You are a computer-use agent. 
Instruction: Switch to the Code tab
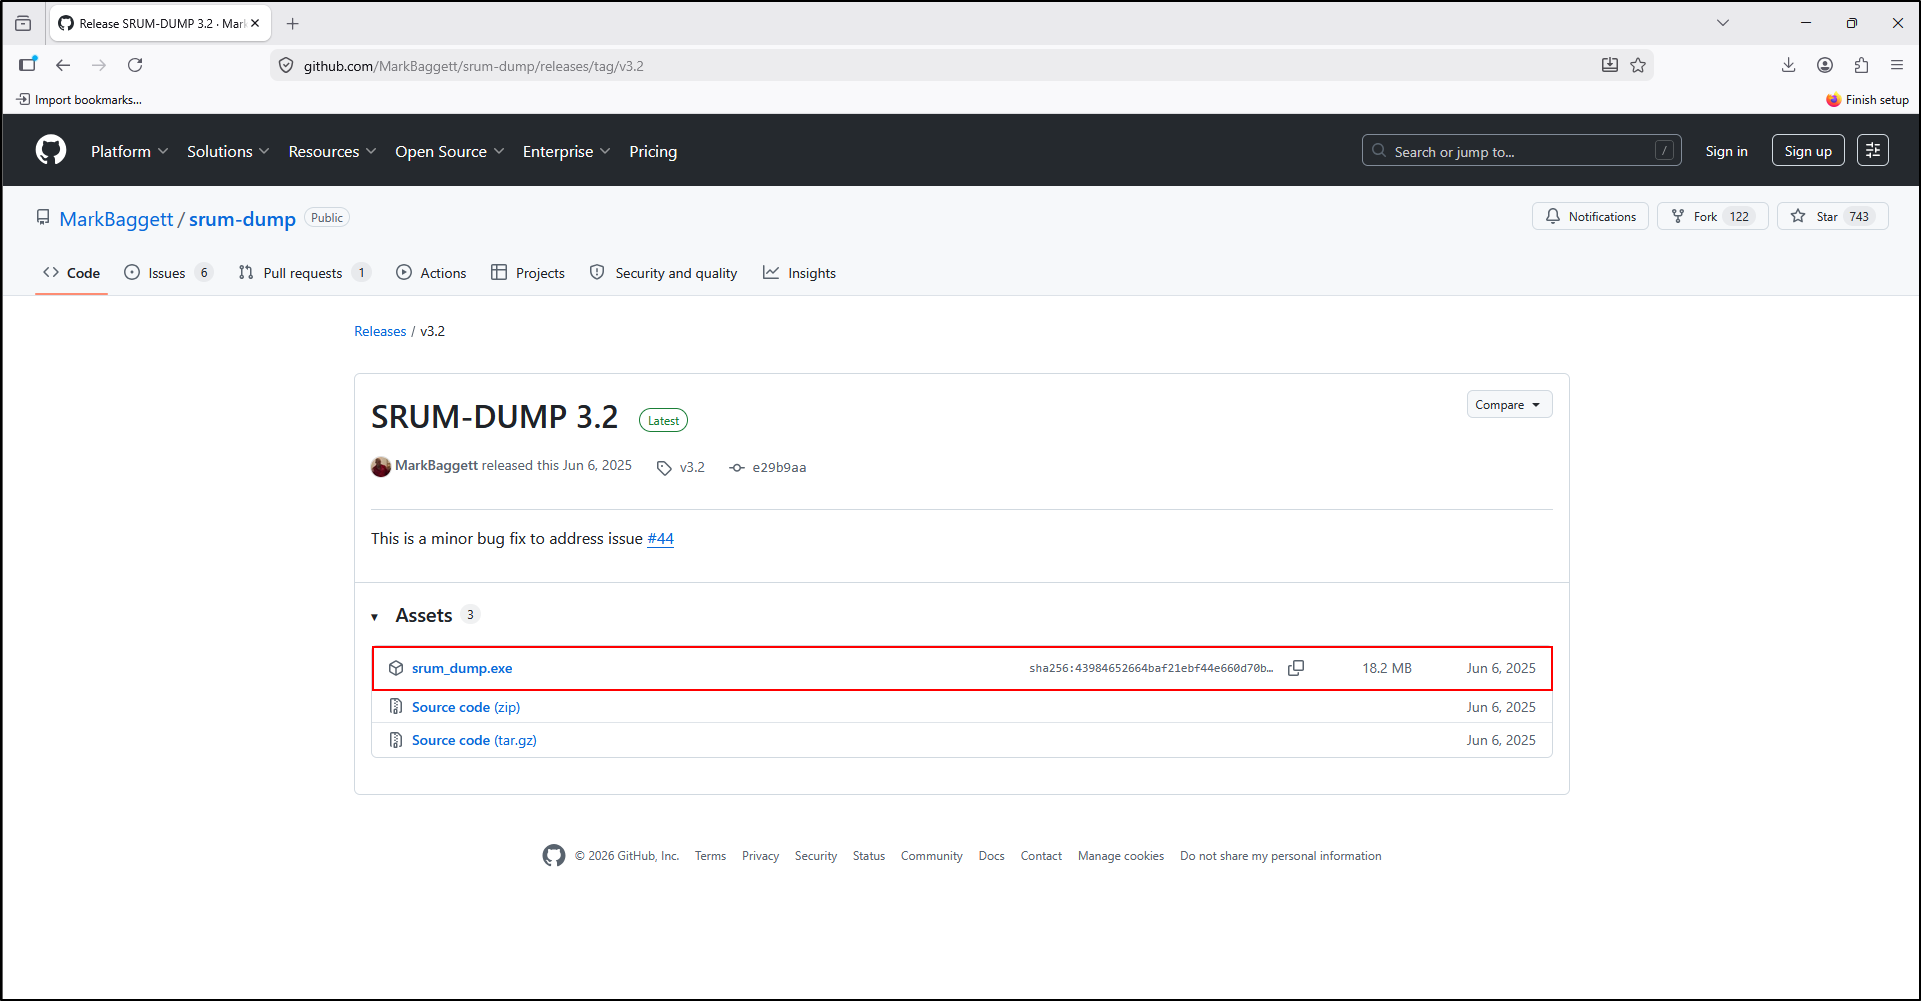(x=72, y=273)
